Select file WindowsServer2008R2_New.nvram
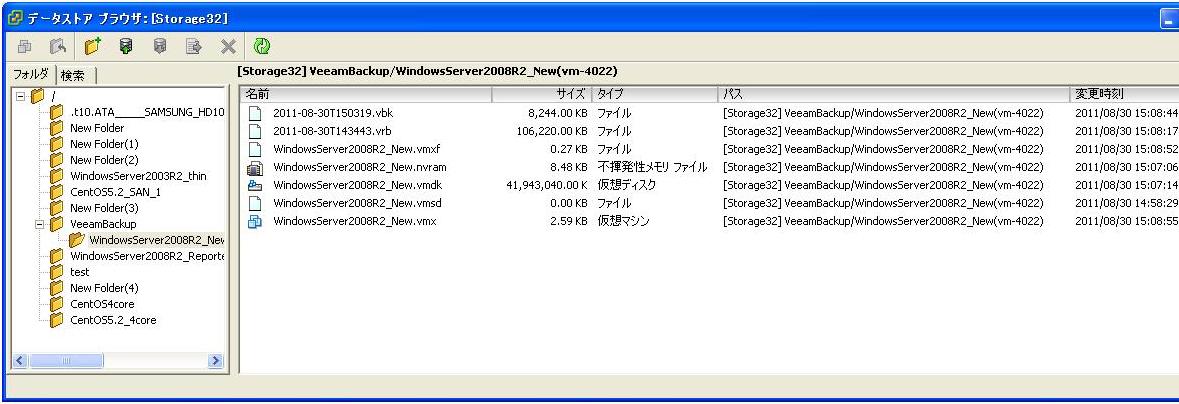 [x=359, y=167]
